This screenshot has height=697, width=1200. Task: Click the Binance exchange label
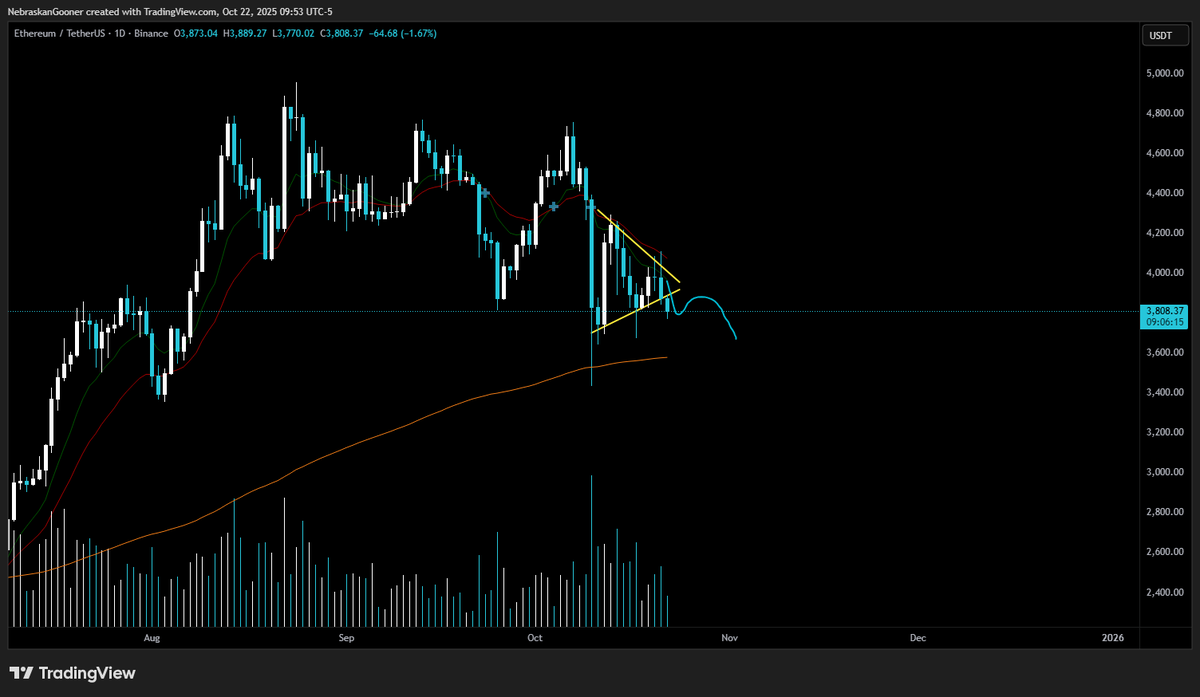pyautogui.click(x=149, y=33)
